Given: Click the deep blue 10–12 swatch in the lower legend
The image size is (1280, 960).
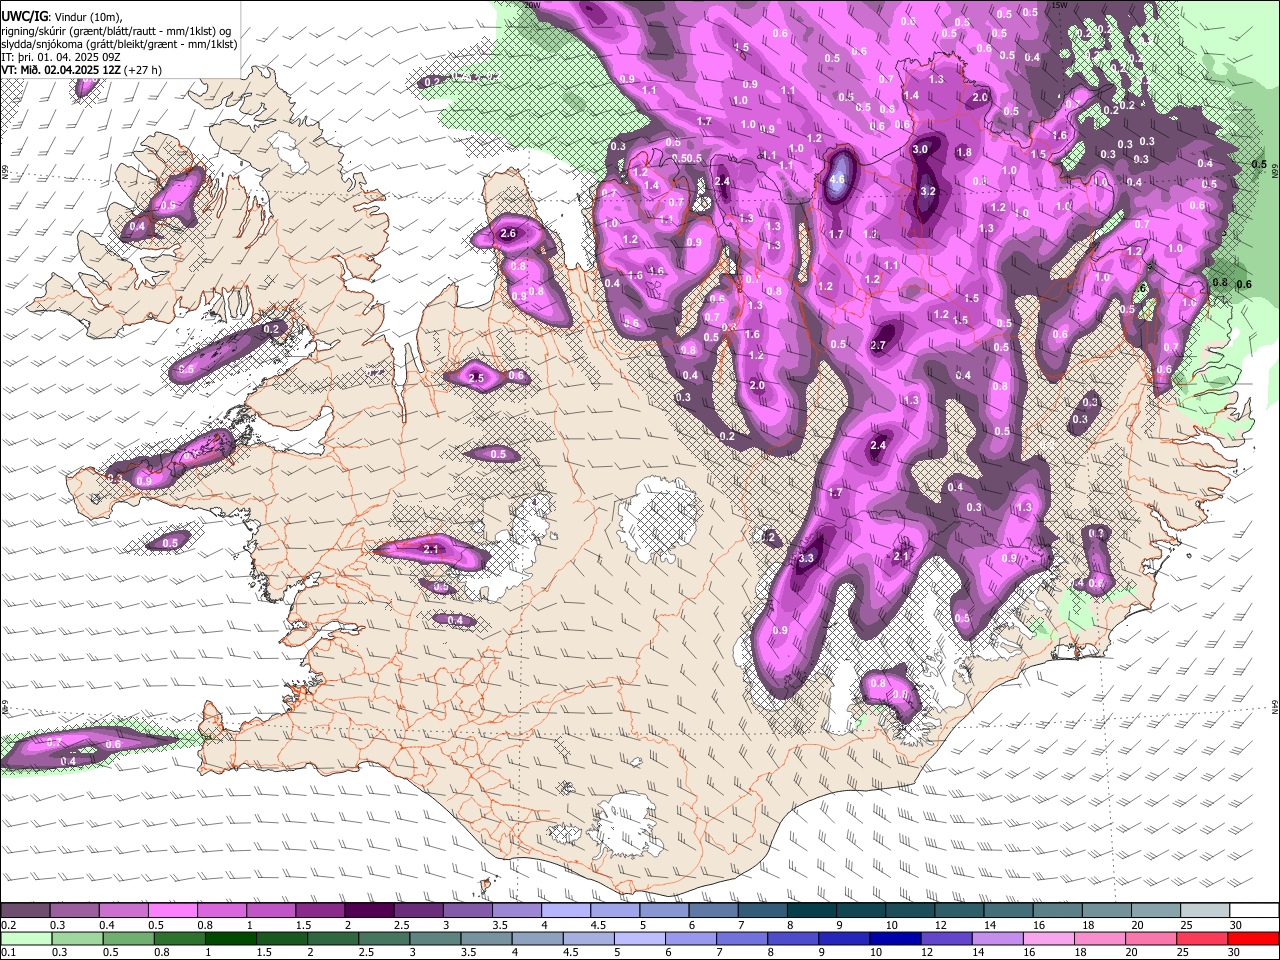Looking at the screenshot, I should (894, 938).
